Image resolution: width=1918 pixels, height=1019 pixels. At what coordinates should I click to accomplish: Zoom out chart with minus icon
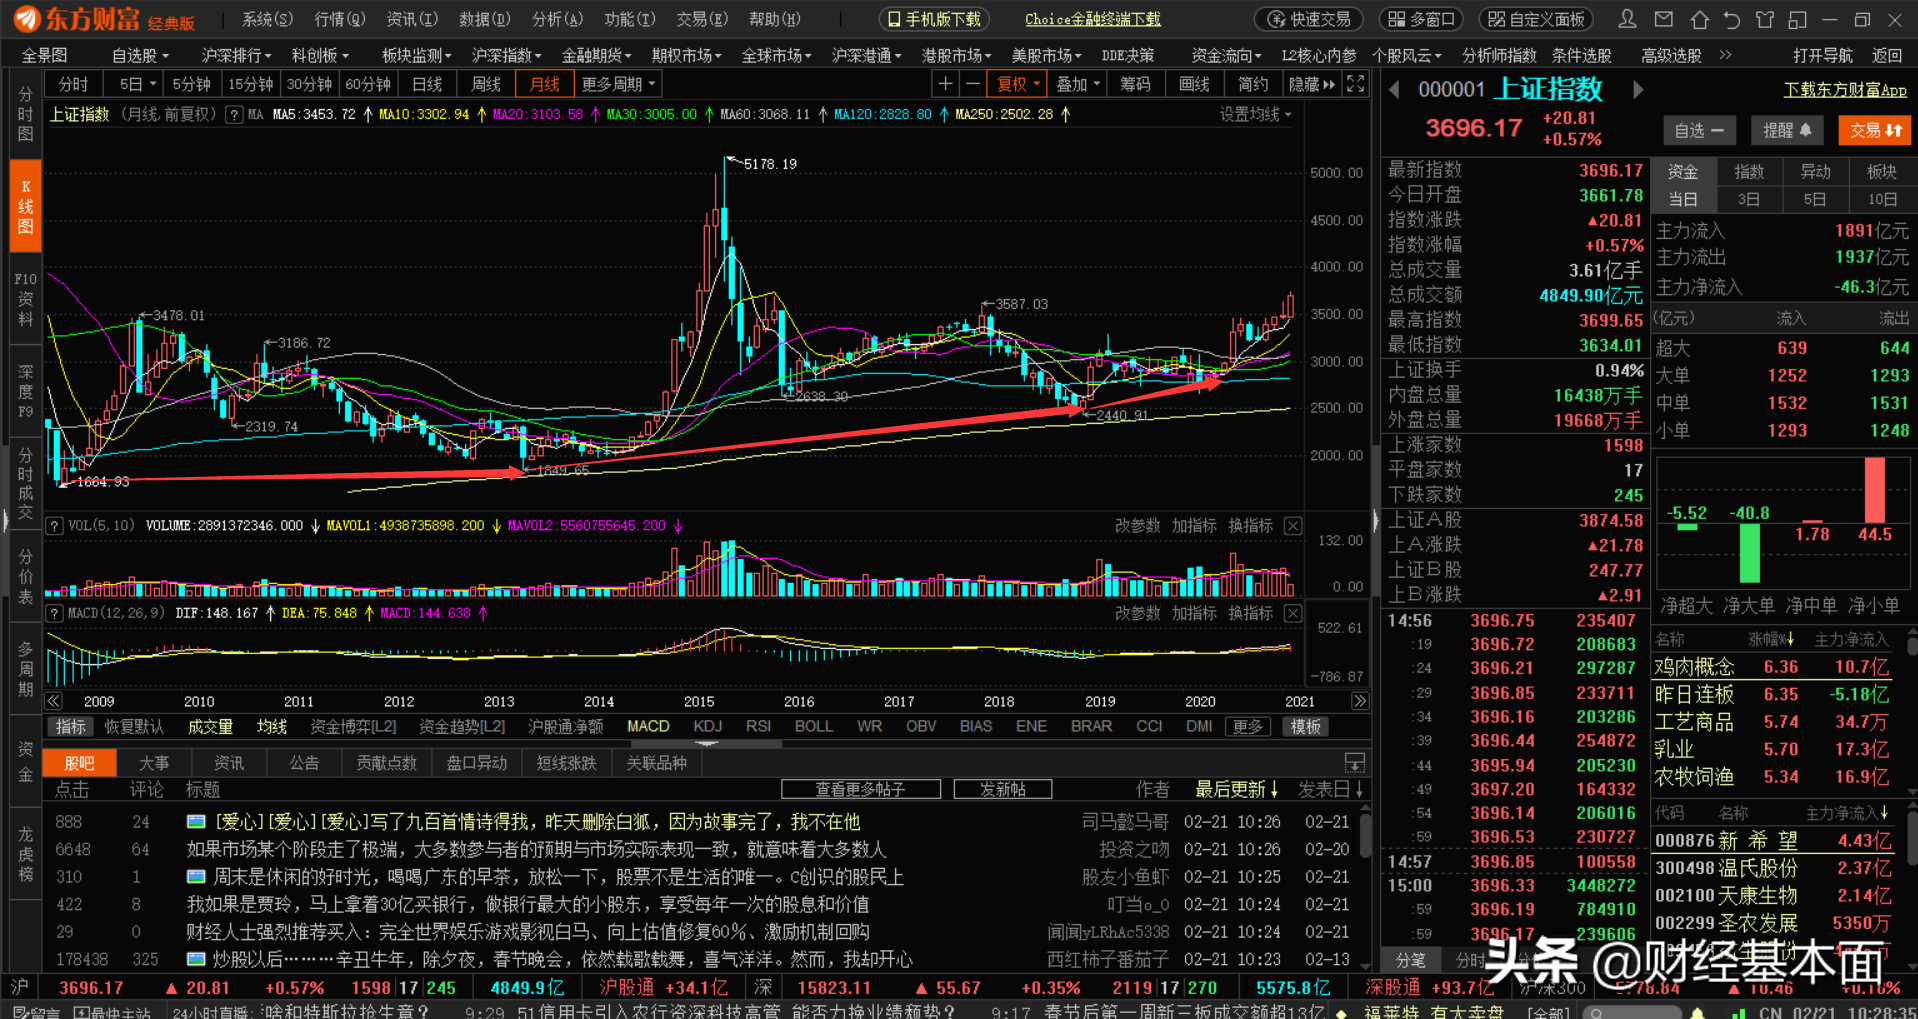tap(971, 84)
